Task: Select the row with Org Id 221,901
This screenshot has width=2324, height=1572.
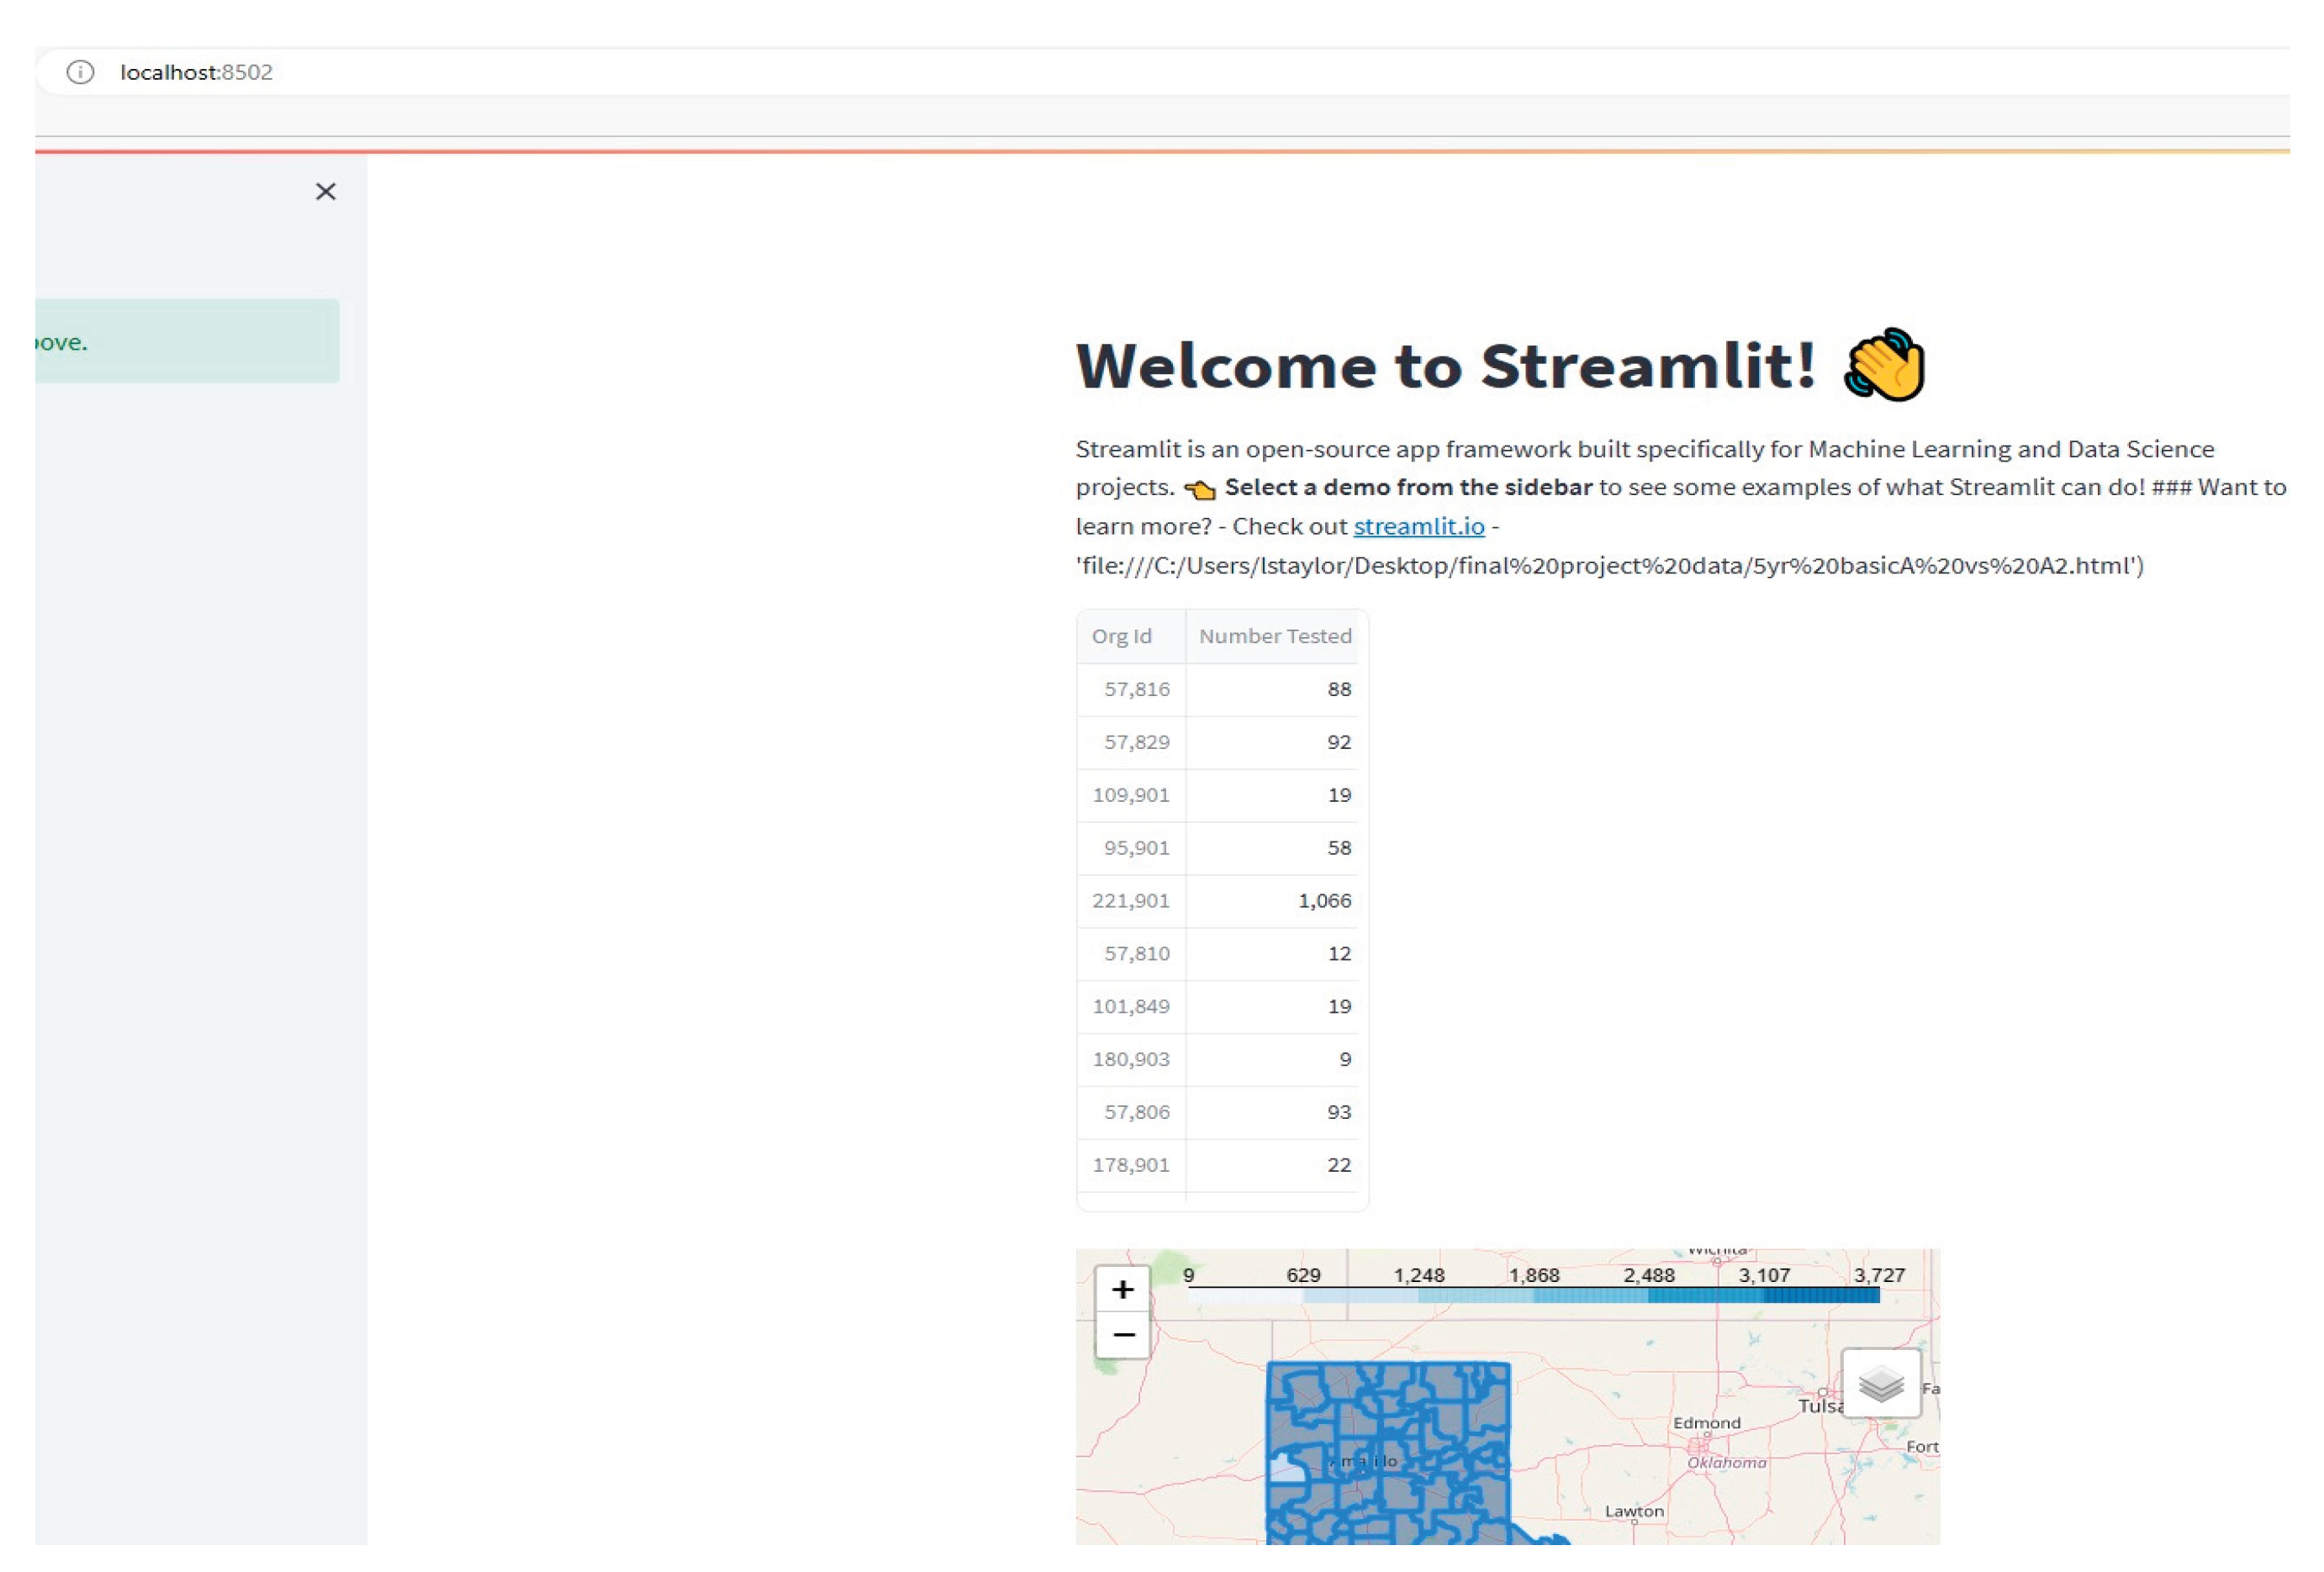Action: coord(1130,900)
